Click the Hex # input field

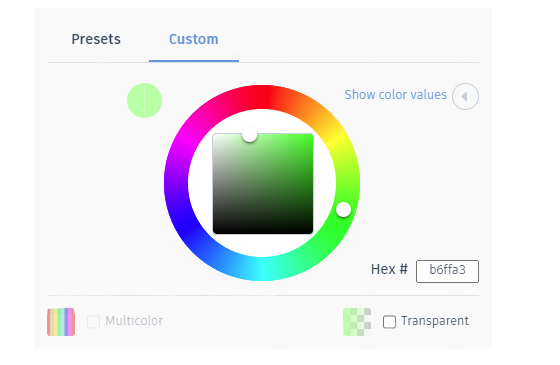coord(447,271)
